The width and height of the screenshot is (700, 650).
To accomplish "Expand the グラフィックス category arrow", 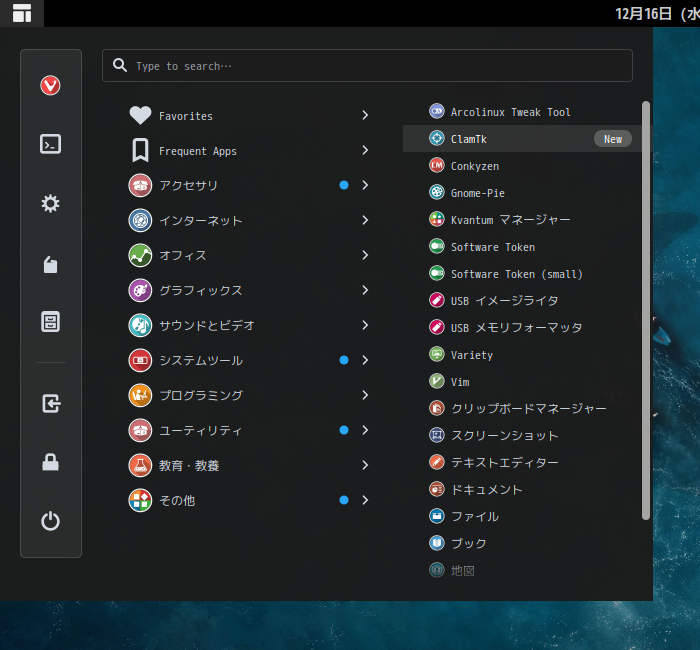I will (365, 290).
